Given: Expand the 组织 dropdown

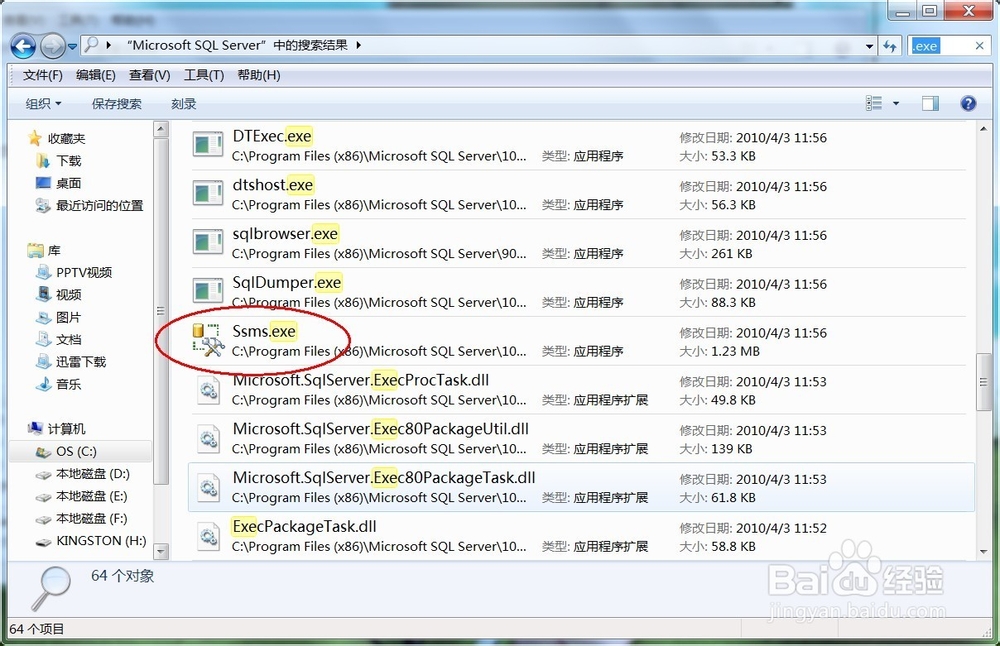Looking at the screenshot, I should (43, 103).
